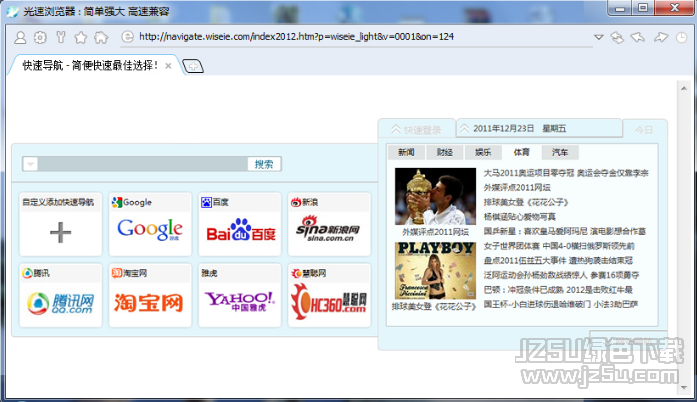Open a new tab with plus button

coord(193,66)
